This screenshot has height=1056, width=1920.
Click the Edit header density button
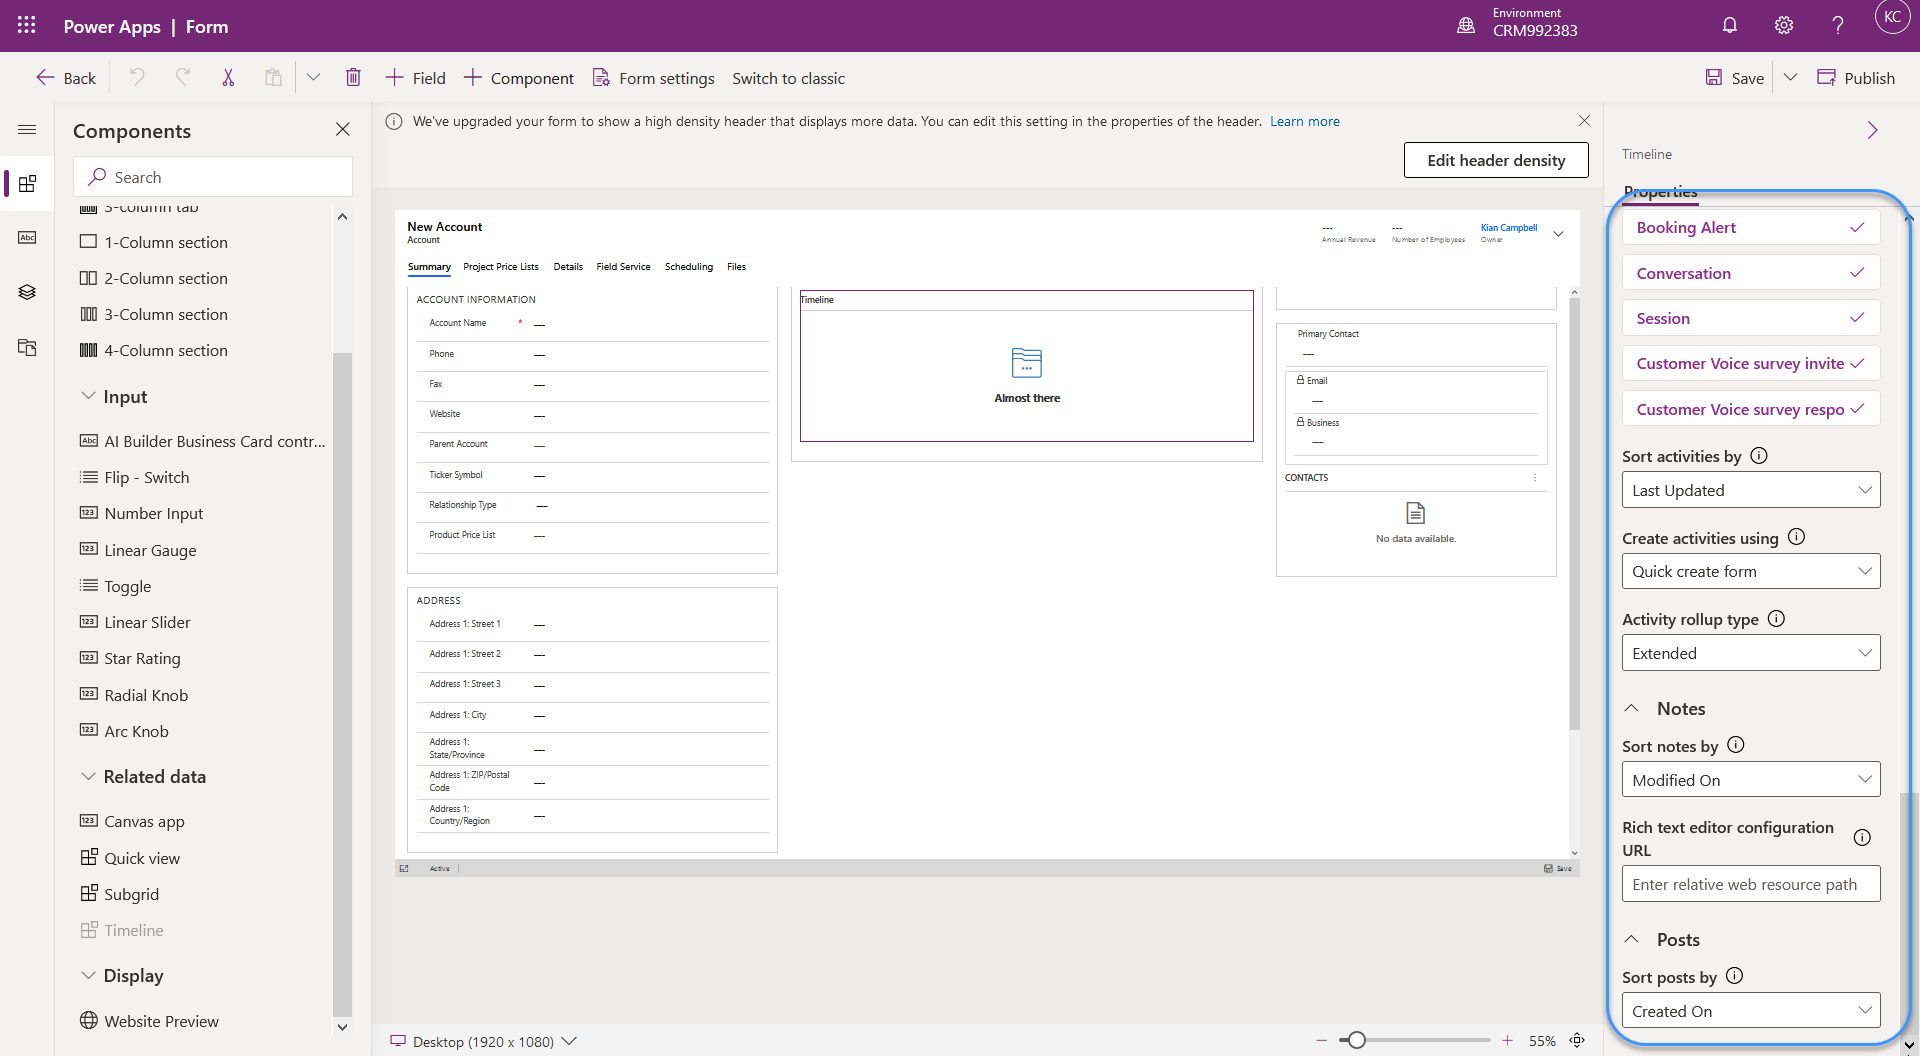1495,160
